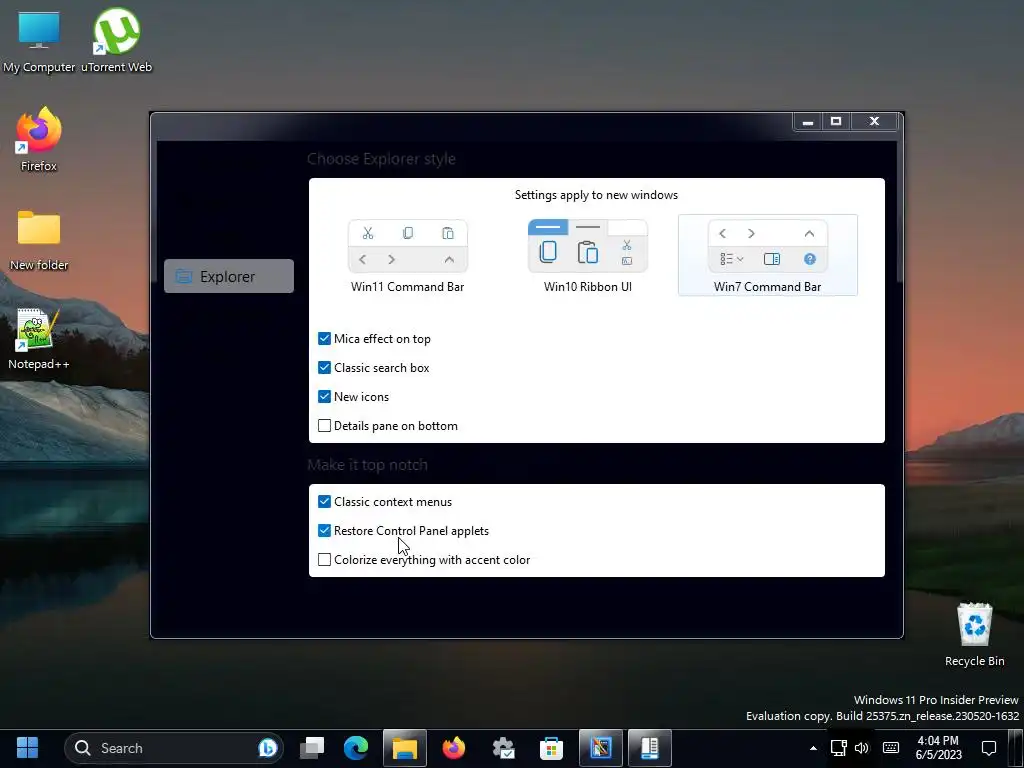The height and width of the screenshot is (768, 1024).
Task: Open the volume tray icon
Action: [x=862, y=748]
